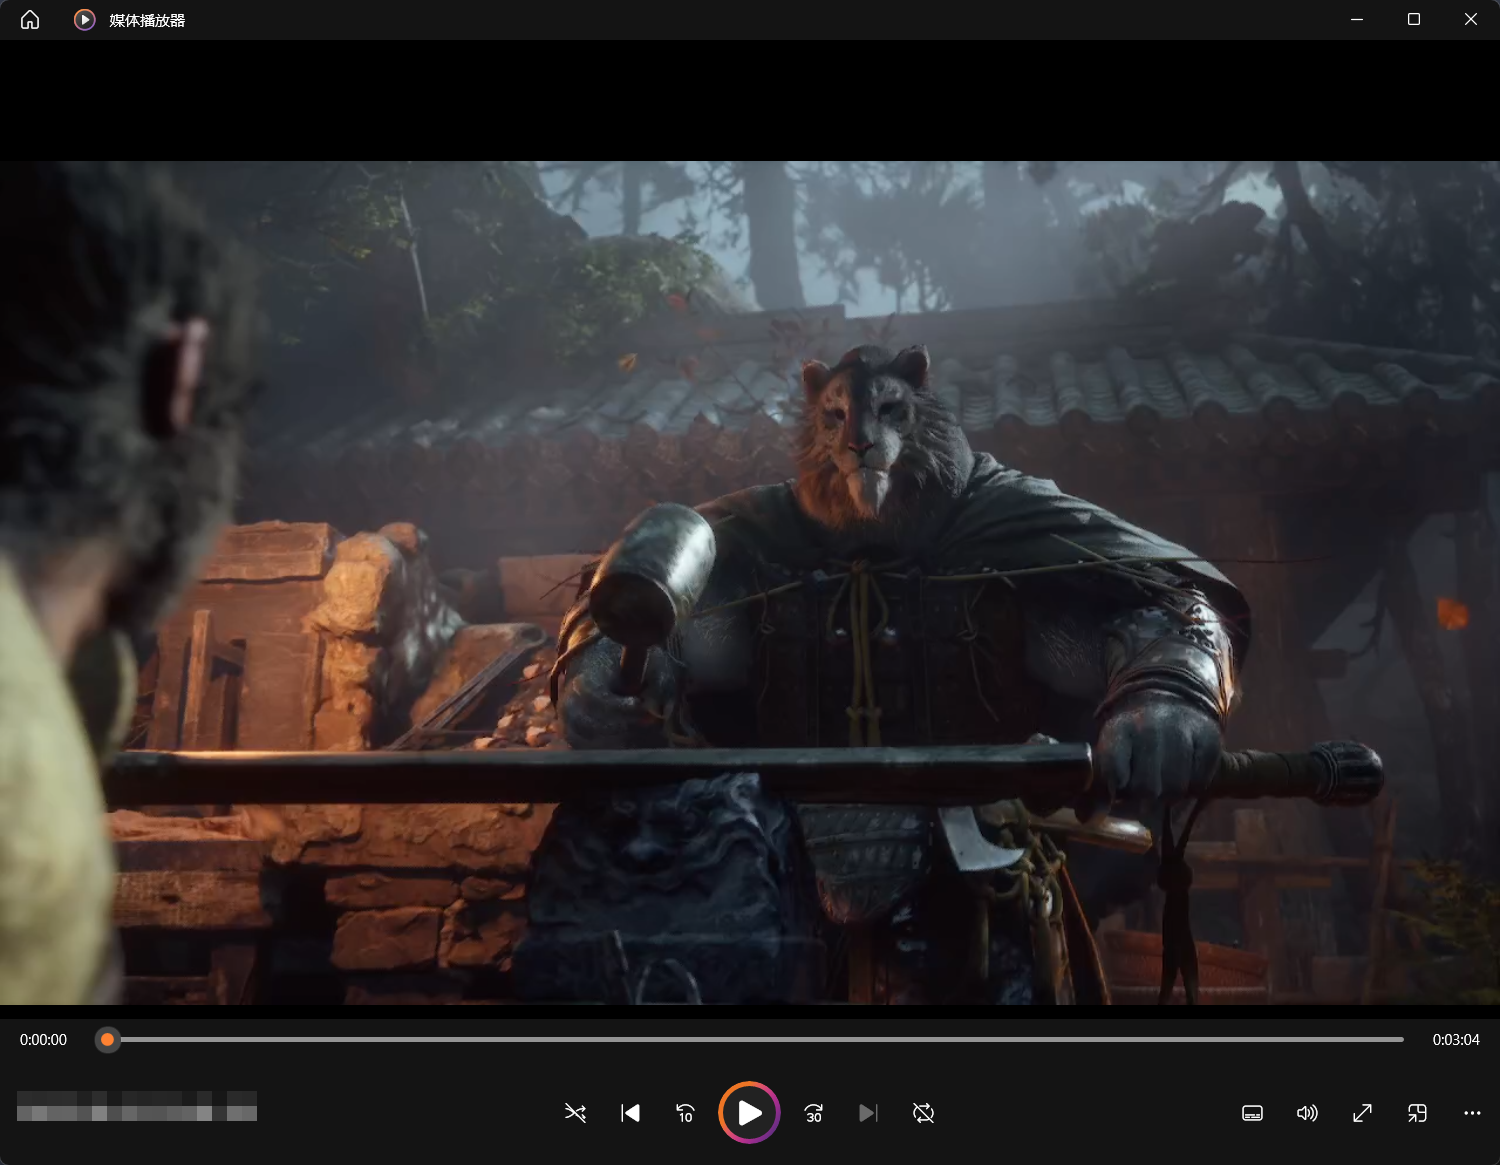This screenshot has width=1500, height=1165.
Task: Toggle repeat mode
Action: point(923,1113)
